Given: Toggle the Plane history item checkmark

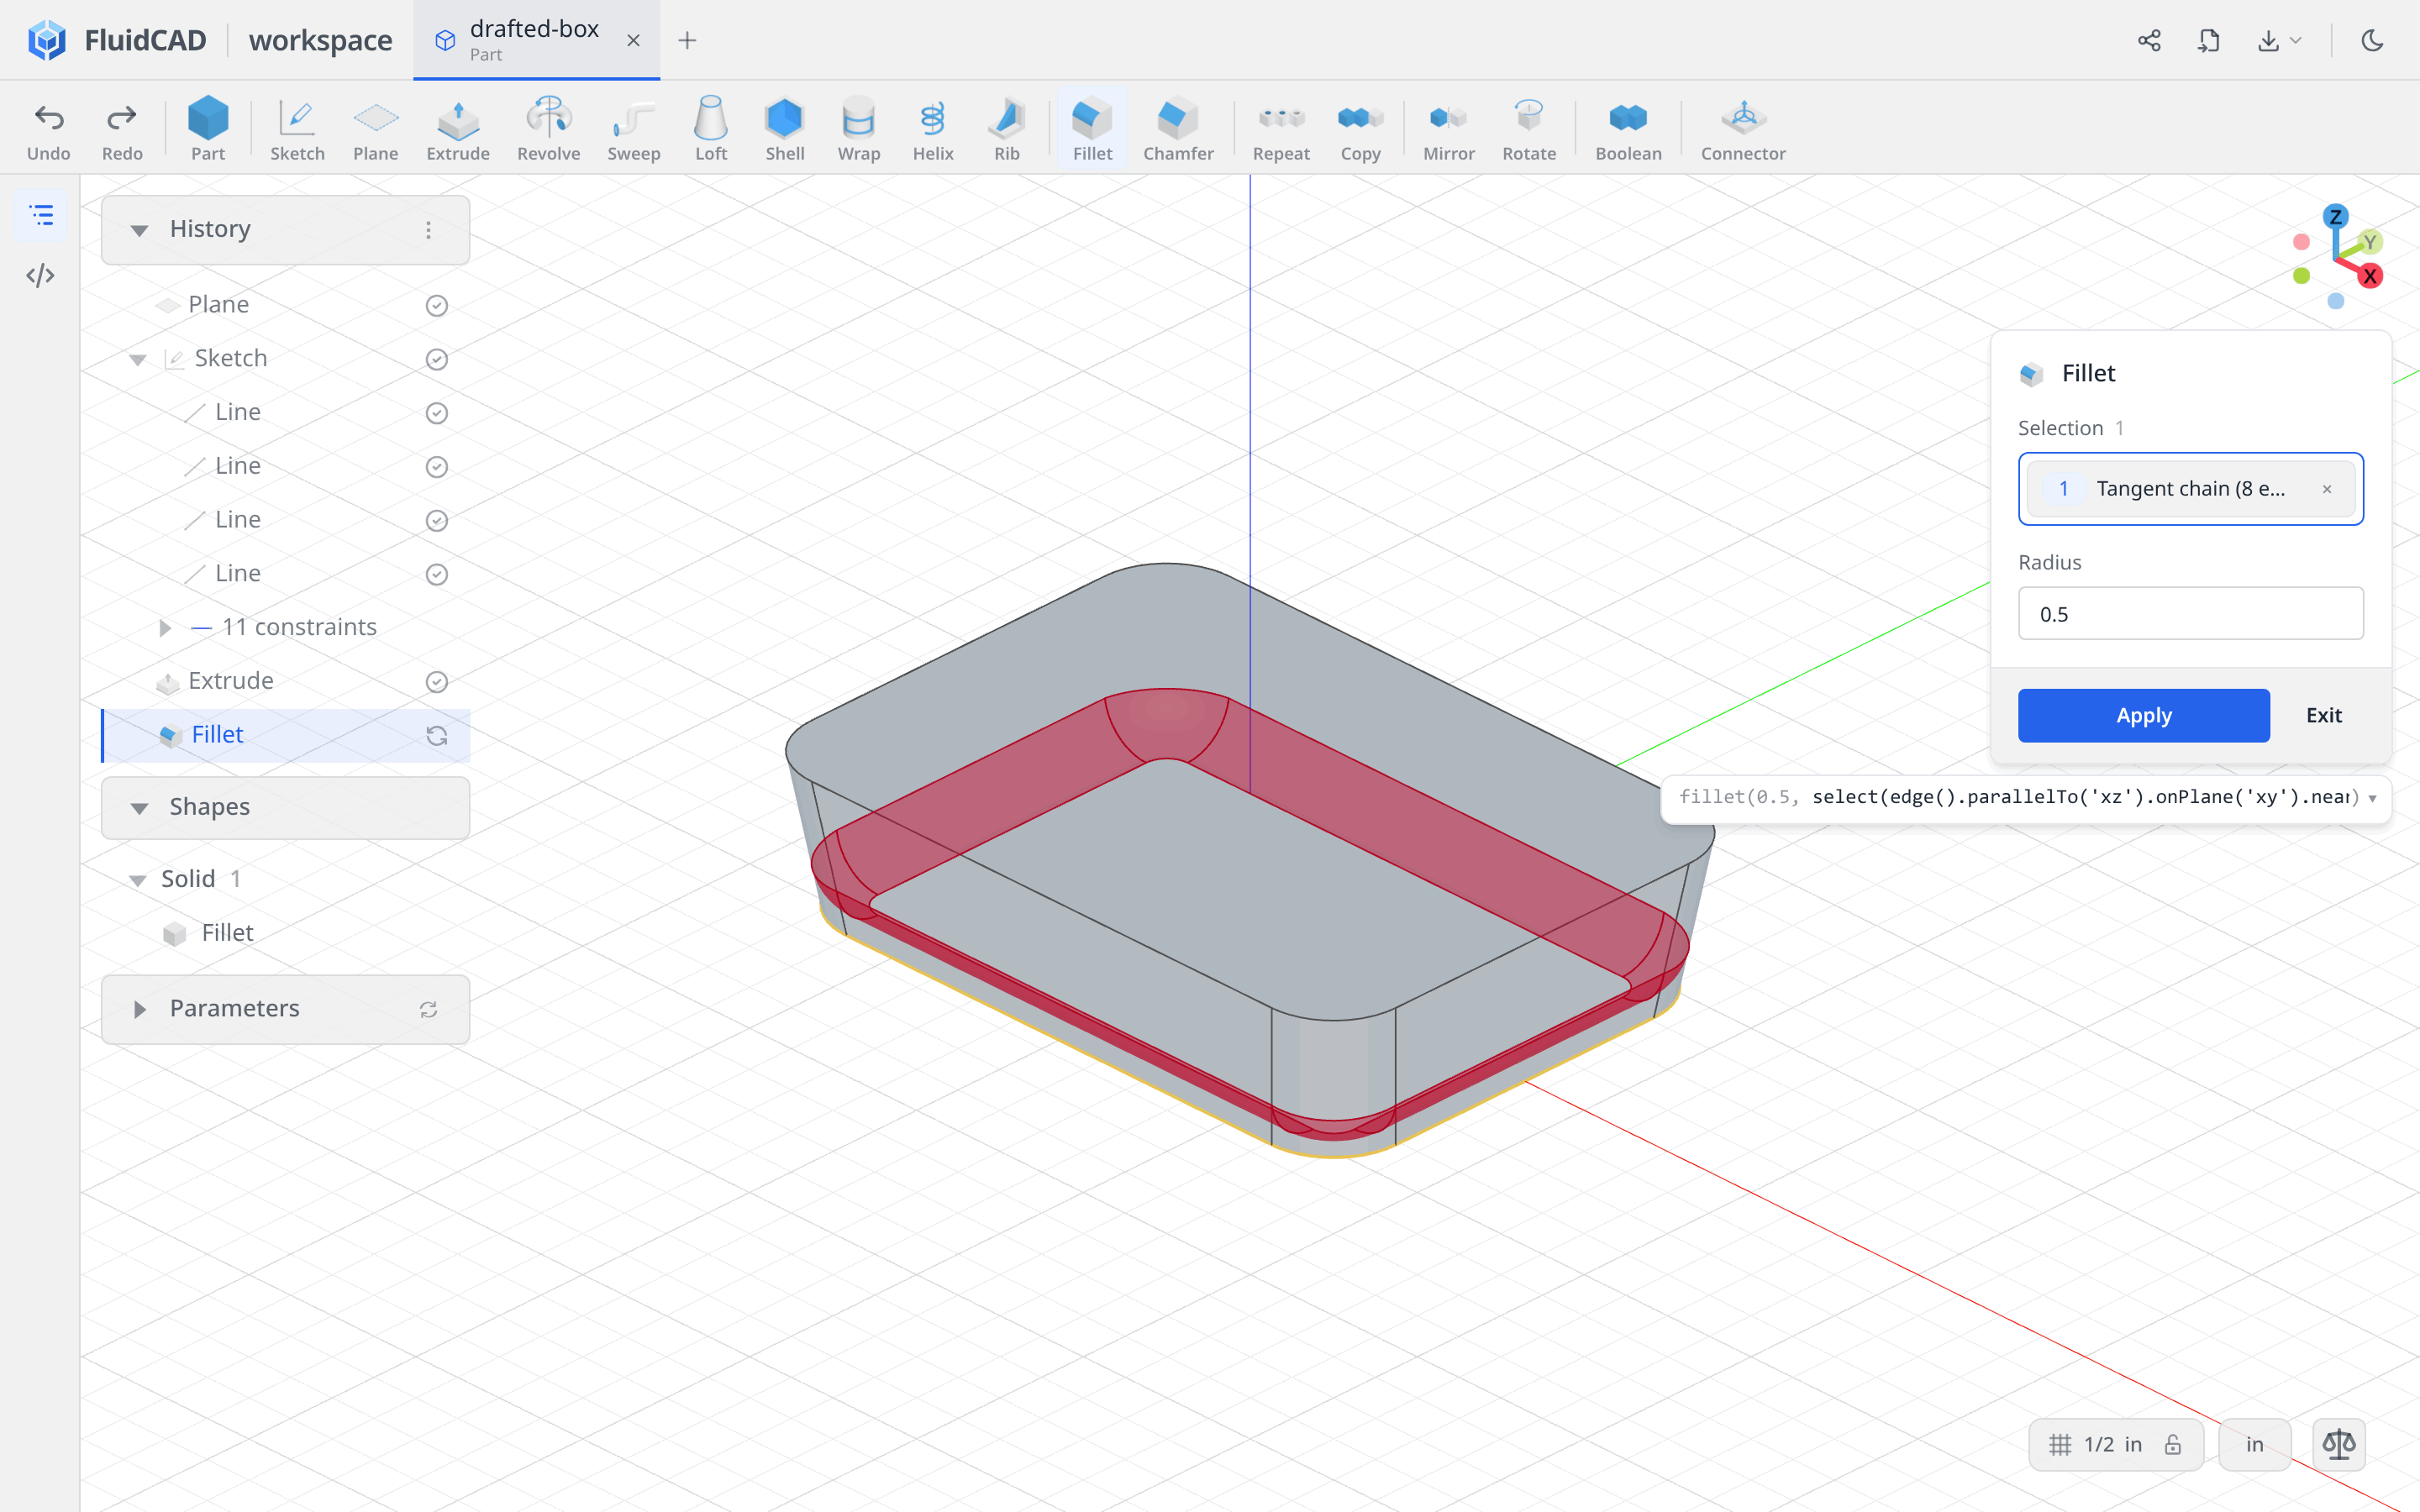Looking at the screenshot, I should [436, 305].
